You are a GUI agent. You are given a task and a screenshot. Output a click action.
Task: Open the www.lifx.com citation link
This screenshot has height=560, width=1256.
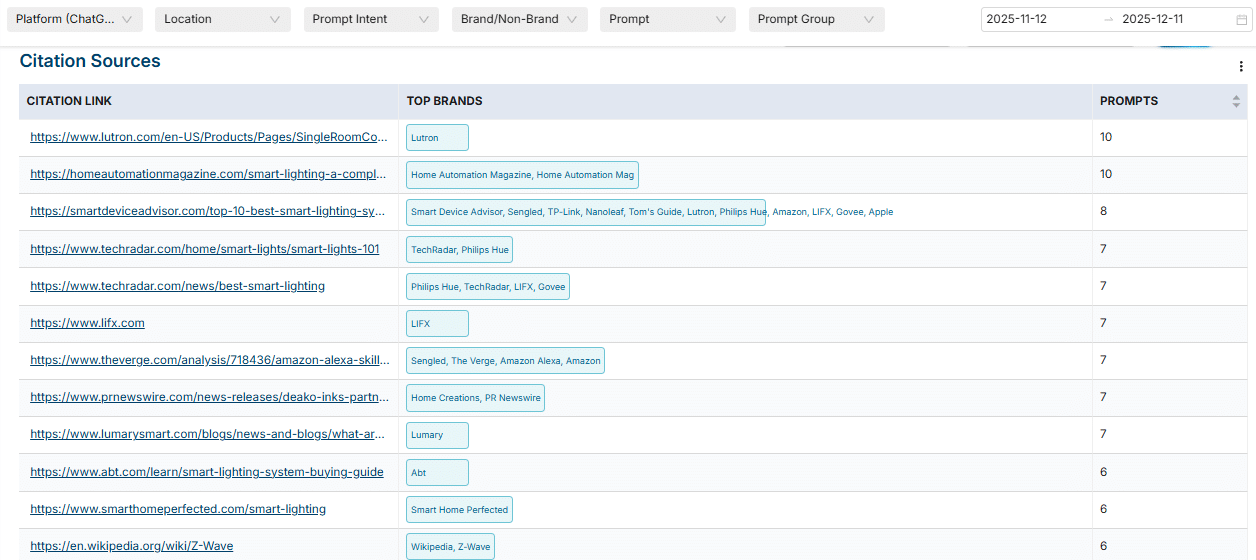click(87, 323)
